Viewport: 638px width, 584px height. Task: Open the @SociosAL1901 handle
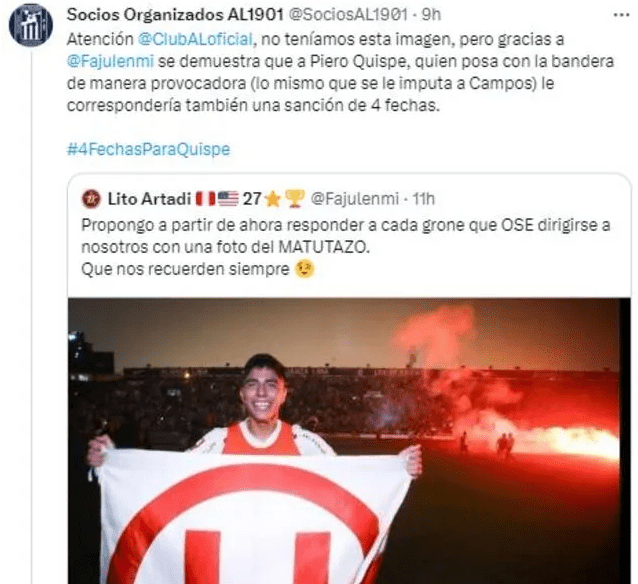click(x=348, y=15)
